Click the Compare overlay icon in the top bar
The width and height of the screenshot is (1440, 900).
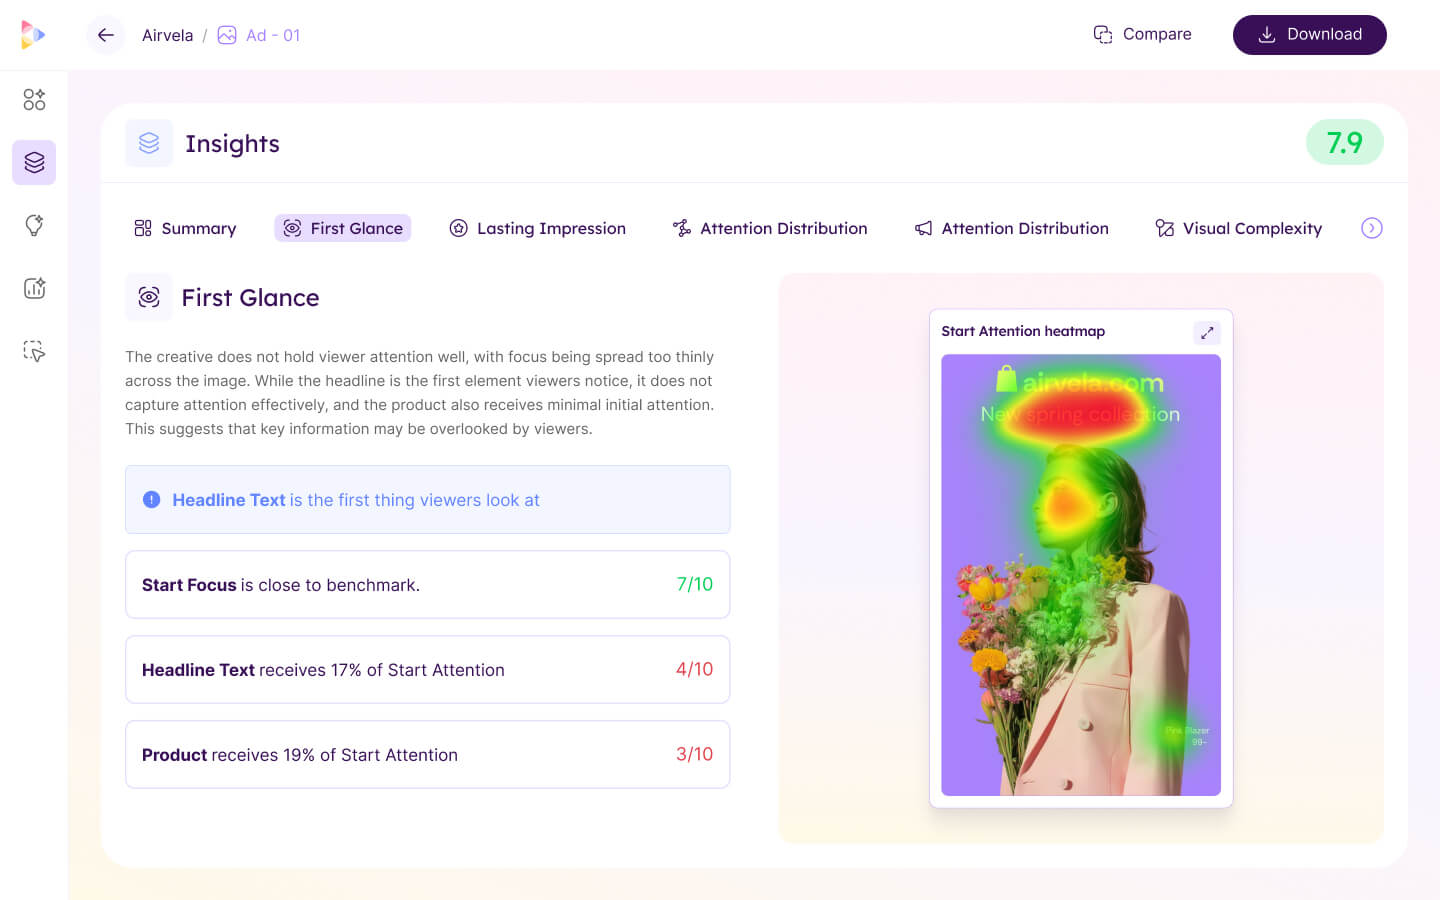pos(1103,33)
